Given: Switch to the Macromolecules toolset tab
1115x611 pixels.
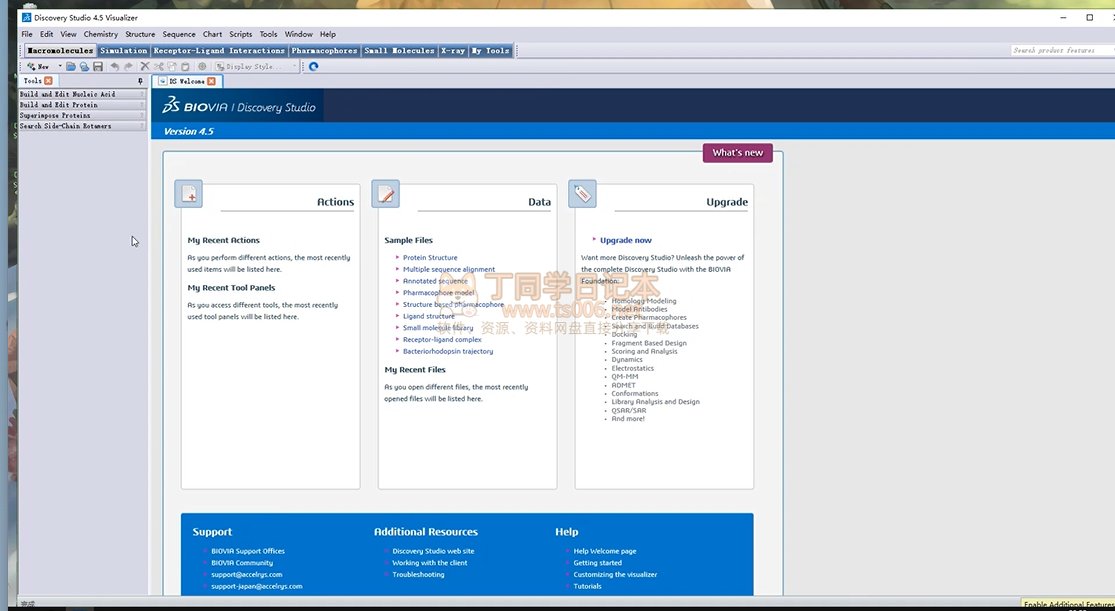Looking at the screenshot, I should (x=60, y=51).
